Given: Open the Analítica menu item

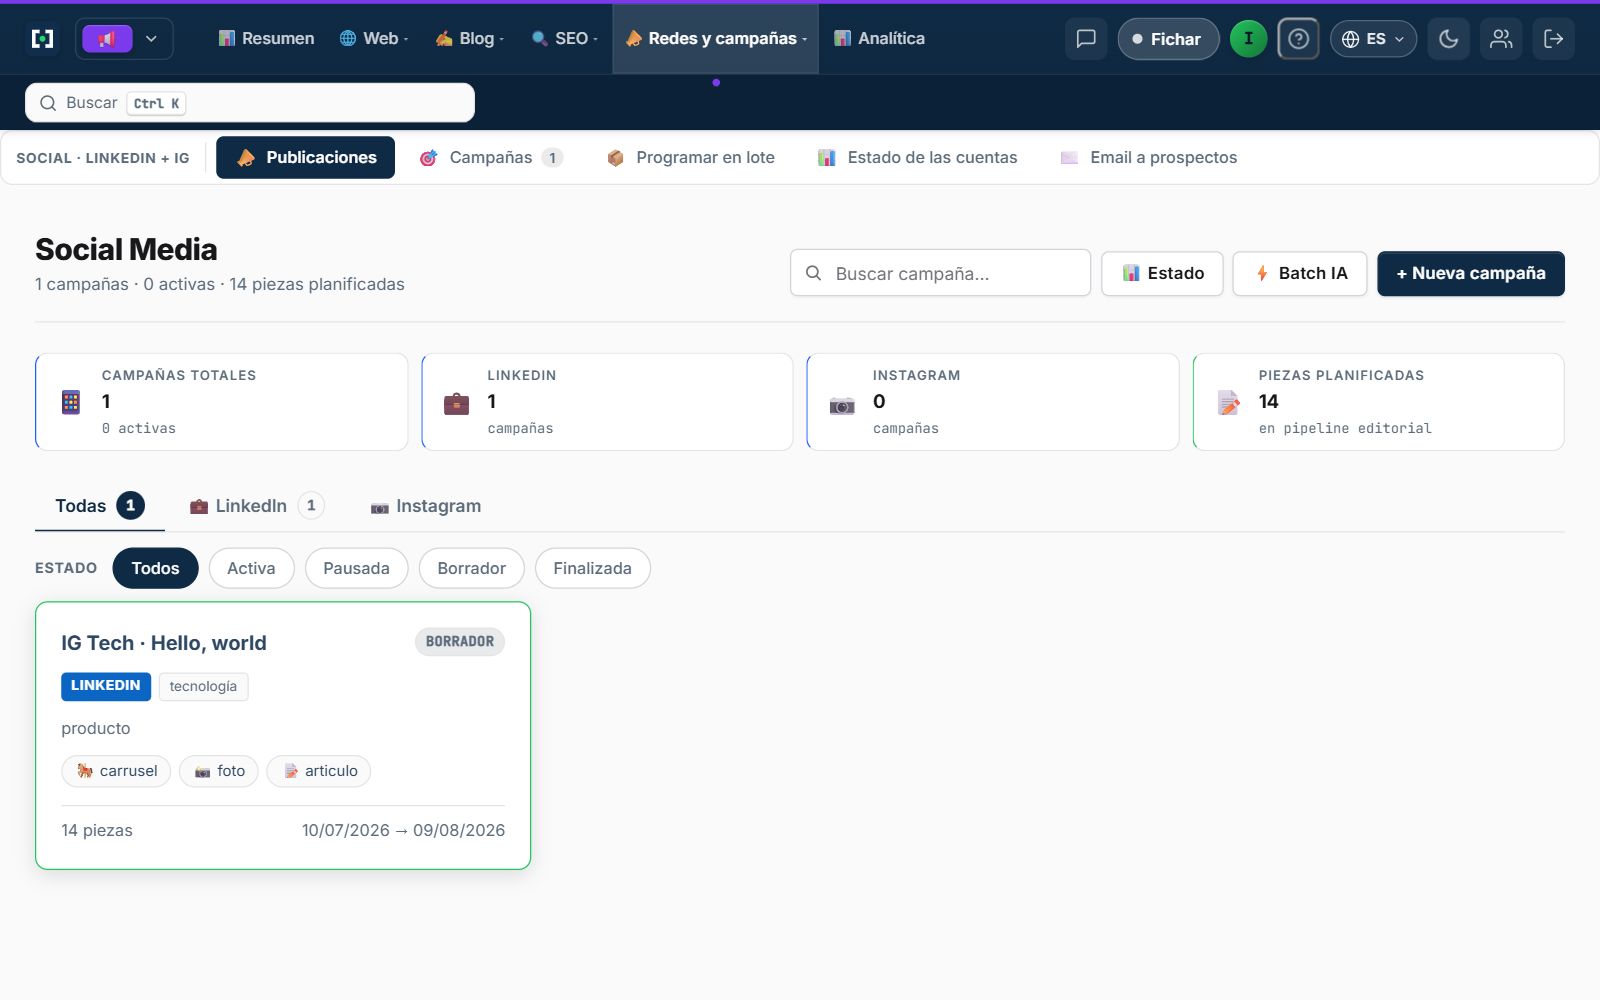Looking at the screenshot, I should [880, 38].
